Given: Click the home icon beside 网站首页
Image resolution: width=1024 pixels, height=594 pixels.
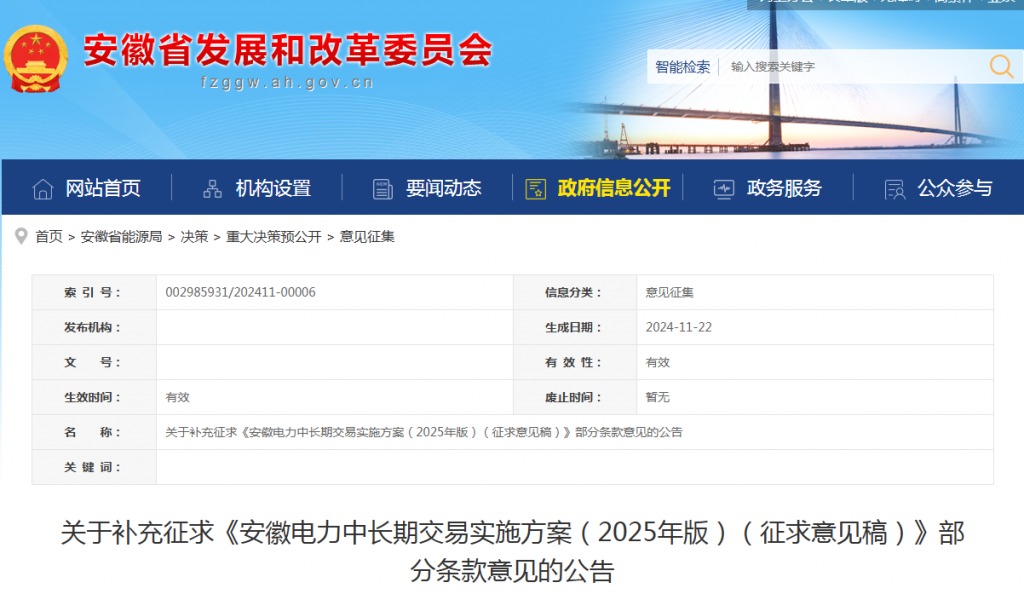Looking at the screenshot, I should (x=43, y=189).
